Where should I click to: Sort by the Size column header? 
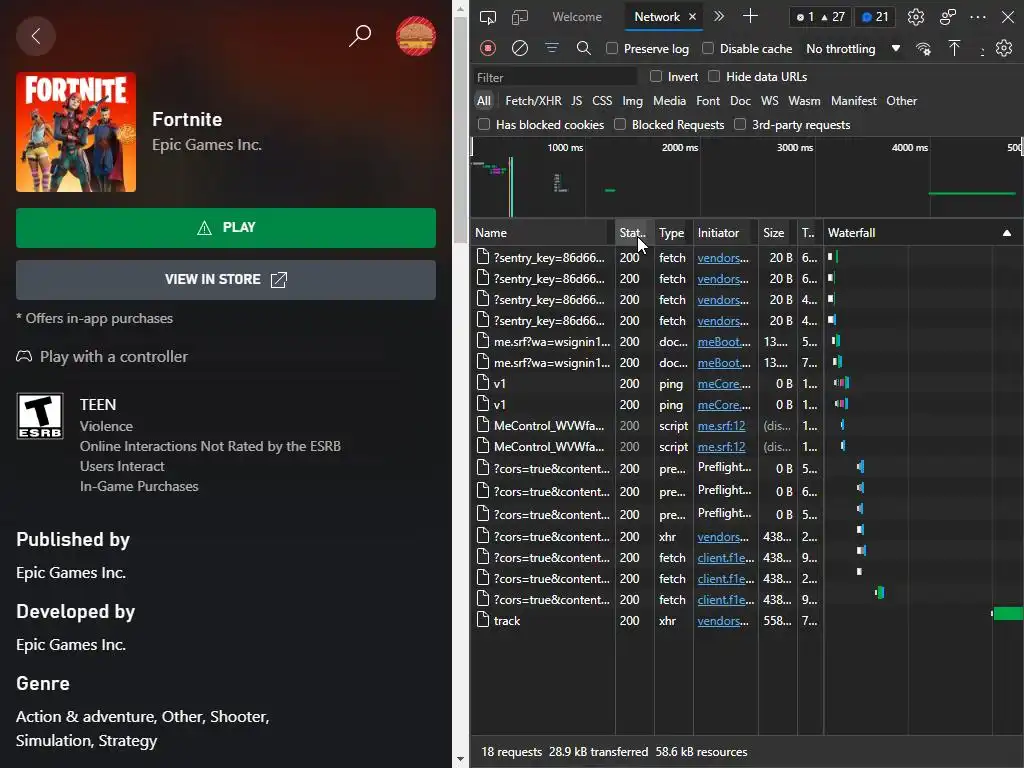[x=776, y=233]
